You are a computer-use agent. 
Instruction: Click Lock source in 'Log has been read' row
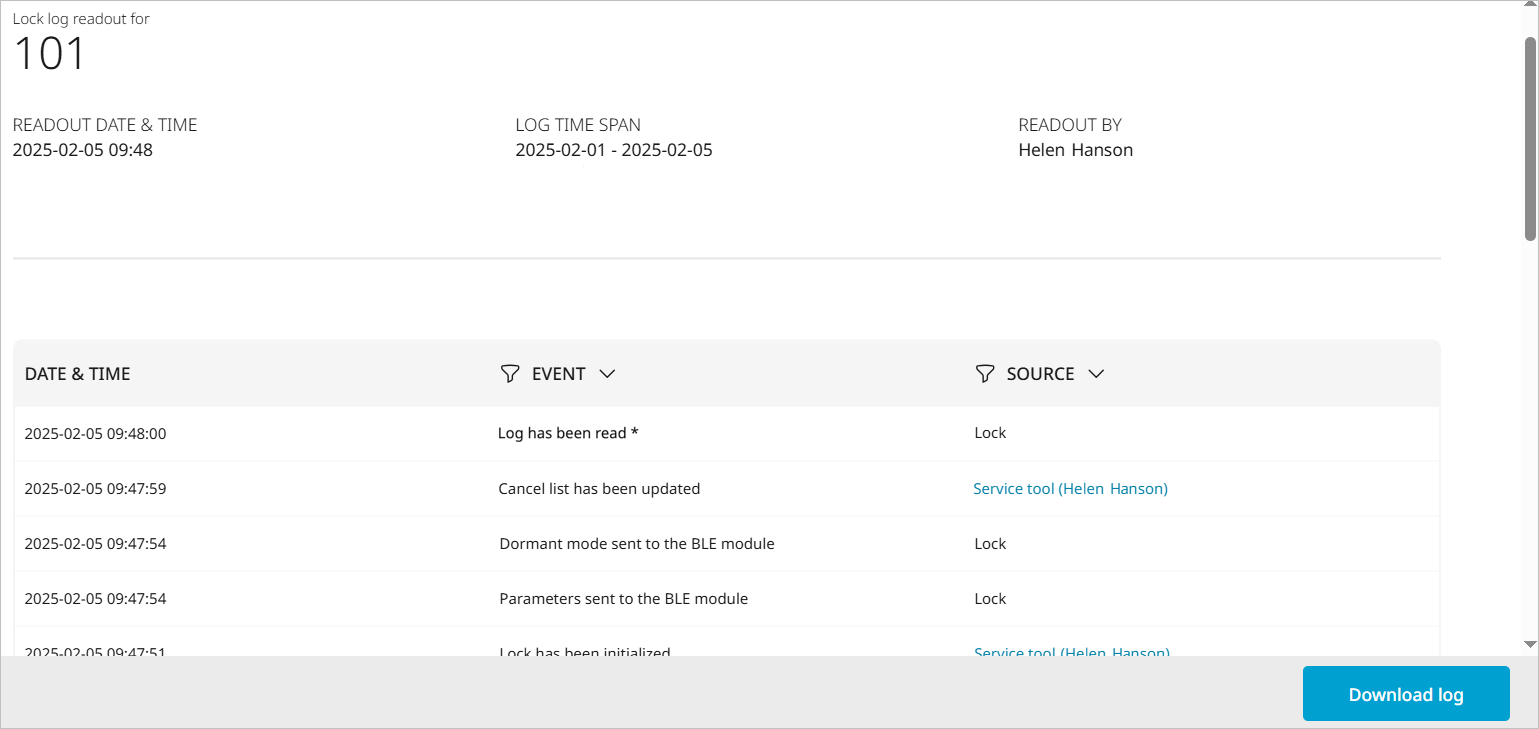click(x=990, y=433)
